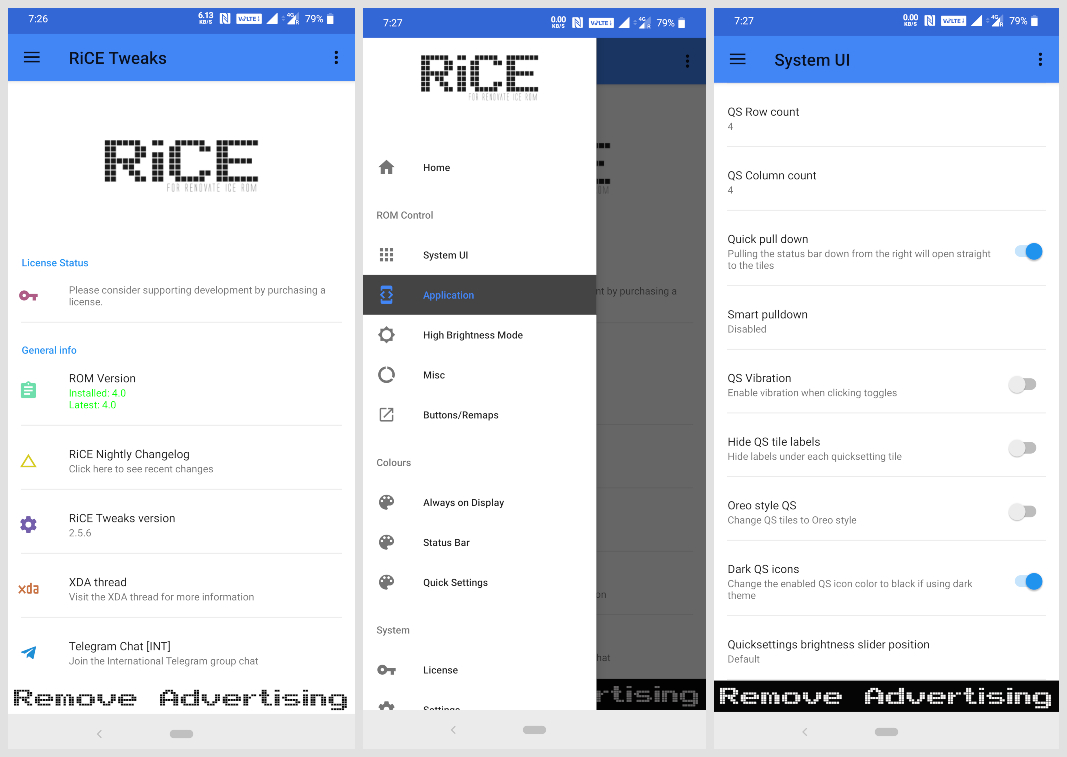Disable the Quick pull down switch
The image size is (1067, 757).
pos(1029,252)
